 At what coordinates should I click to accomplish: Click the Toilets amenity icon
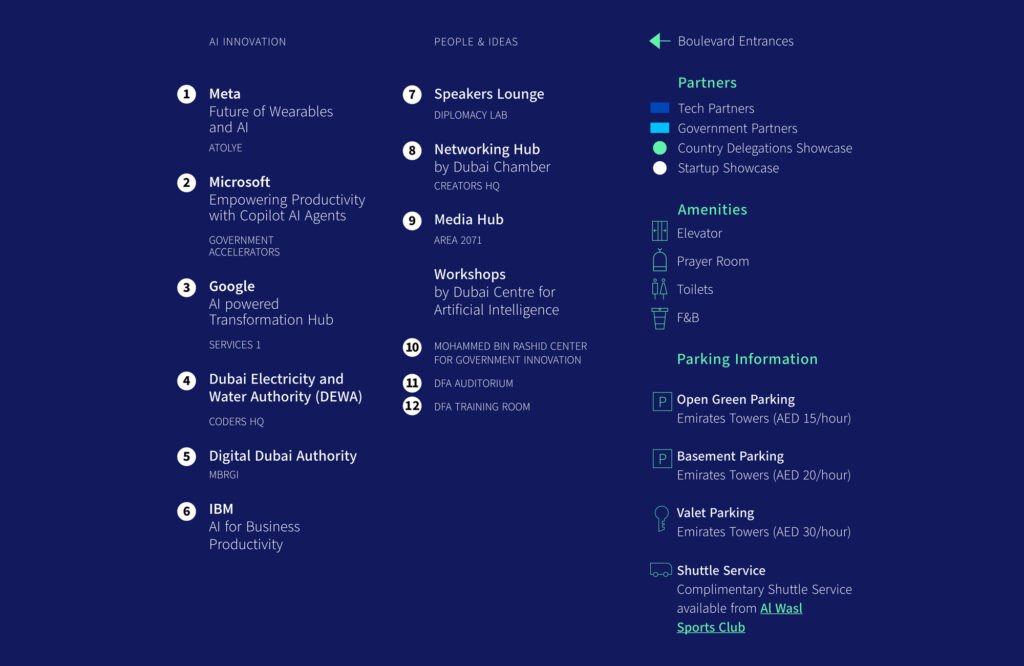coord(660,289)
